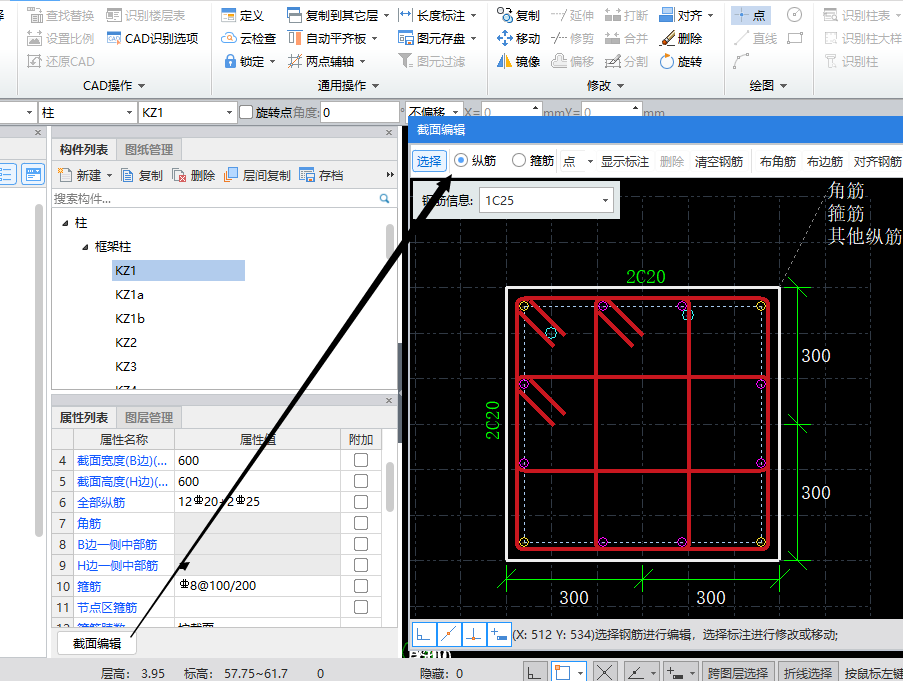Collapse the 柱 tree node
Screen dimensions: 903x681
tap(65, 223)
